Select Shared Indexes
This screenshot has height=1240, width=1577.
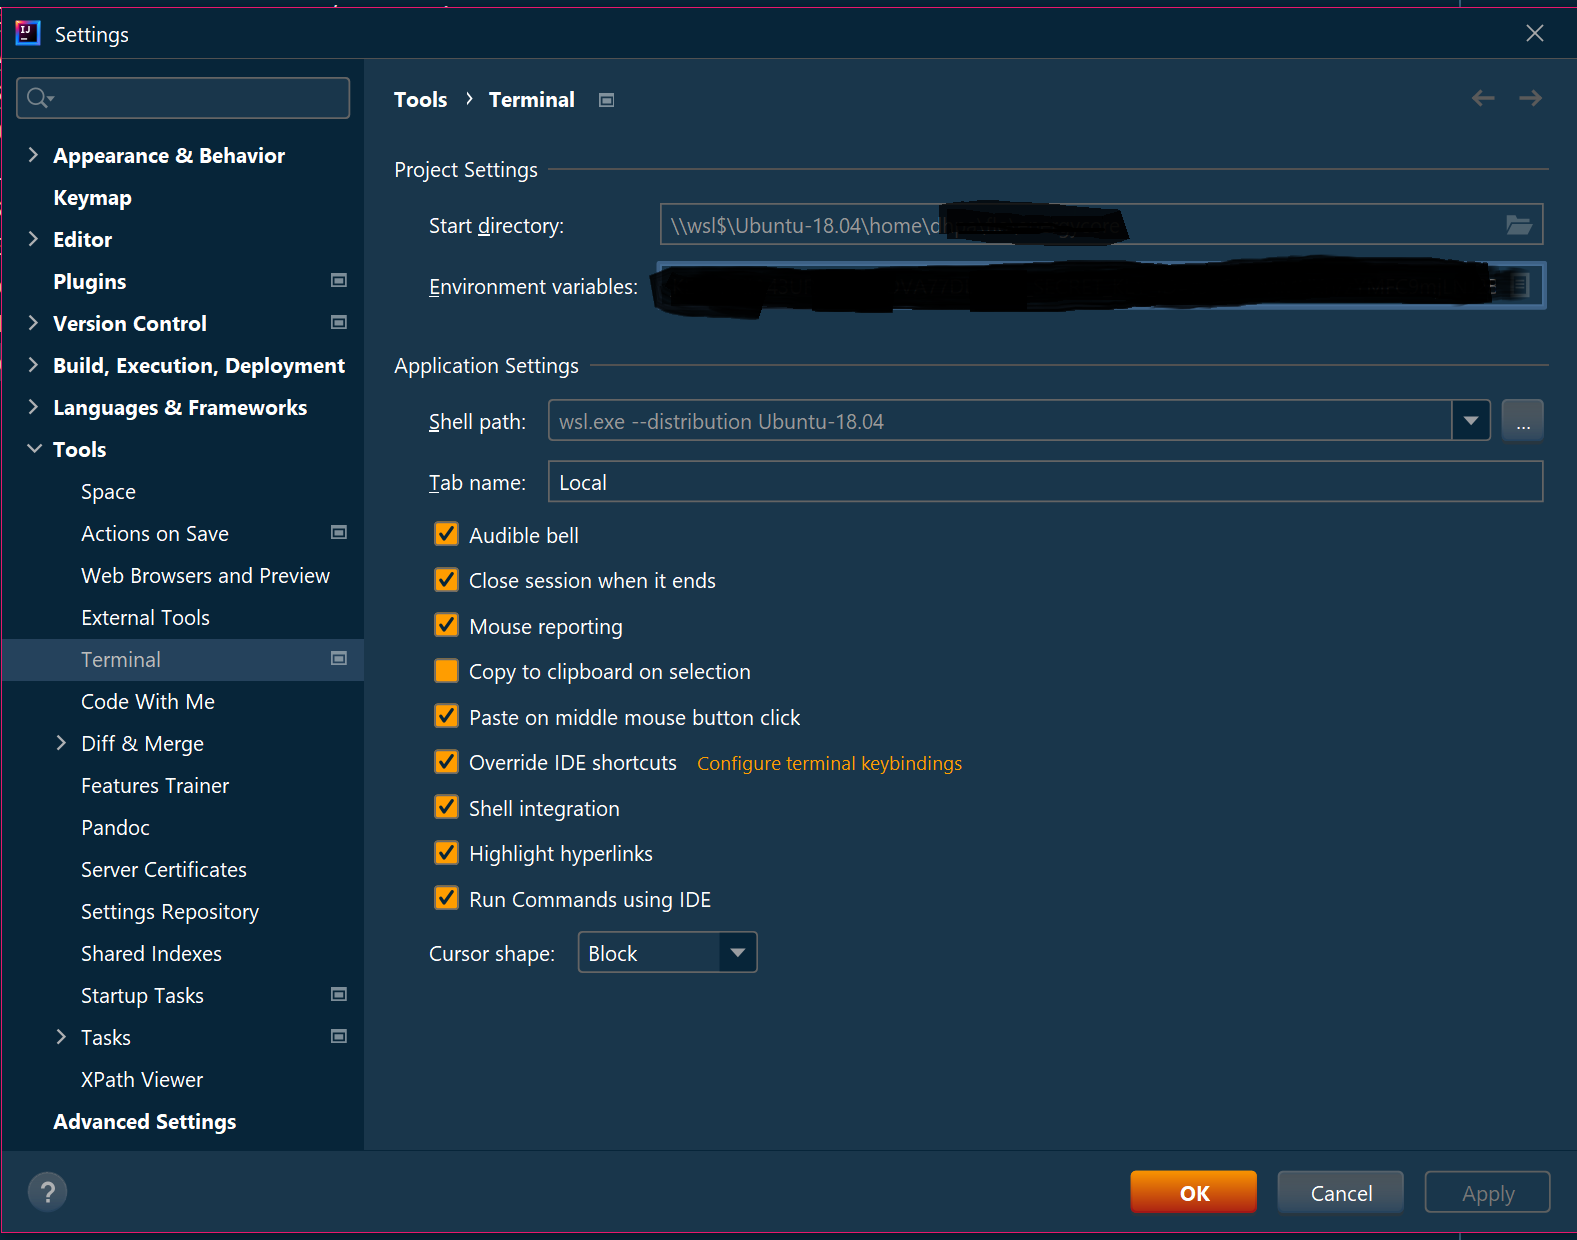click(151, 954)
